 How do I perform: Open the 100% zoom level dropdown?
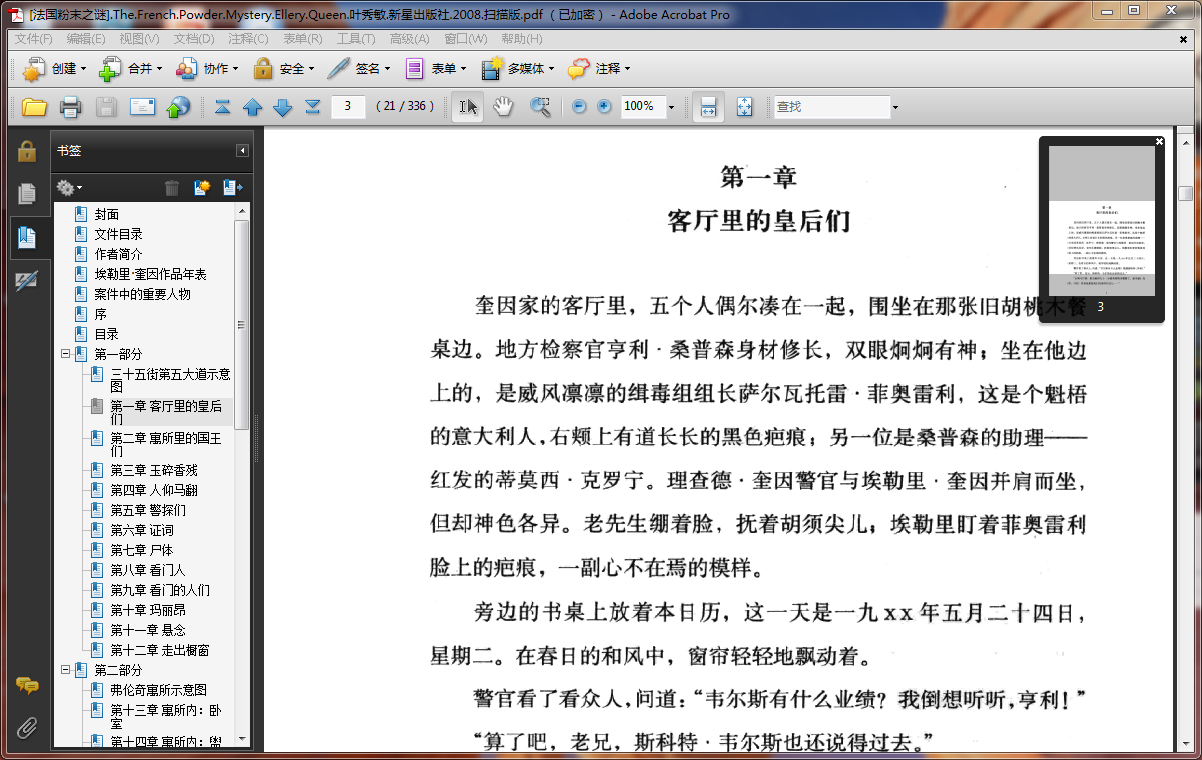point(671,107)
